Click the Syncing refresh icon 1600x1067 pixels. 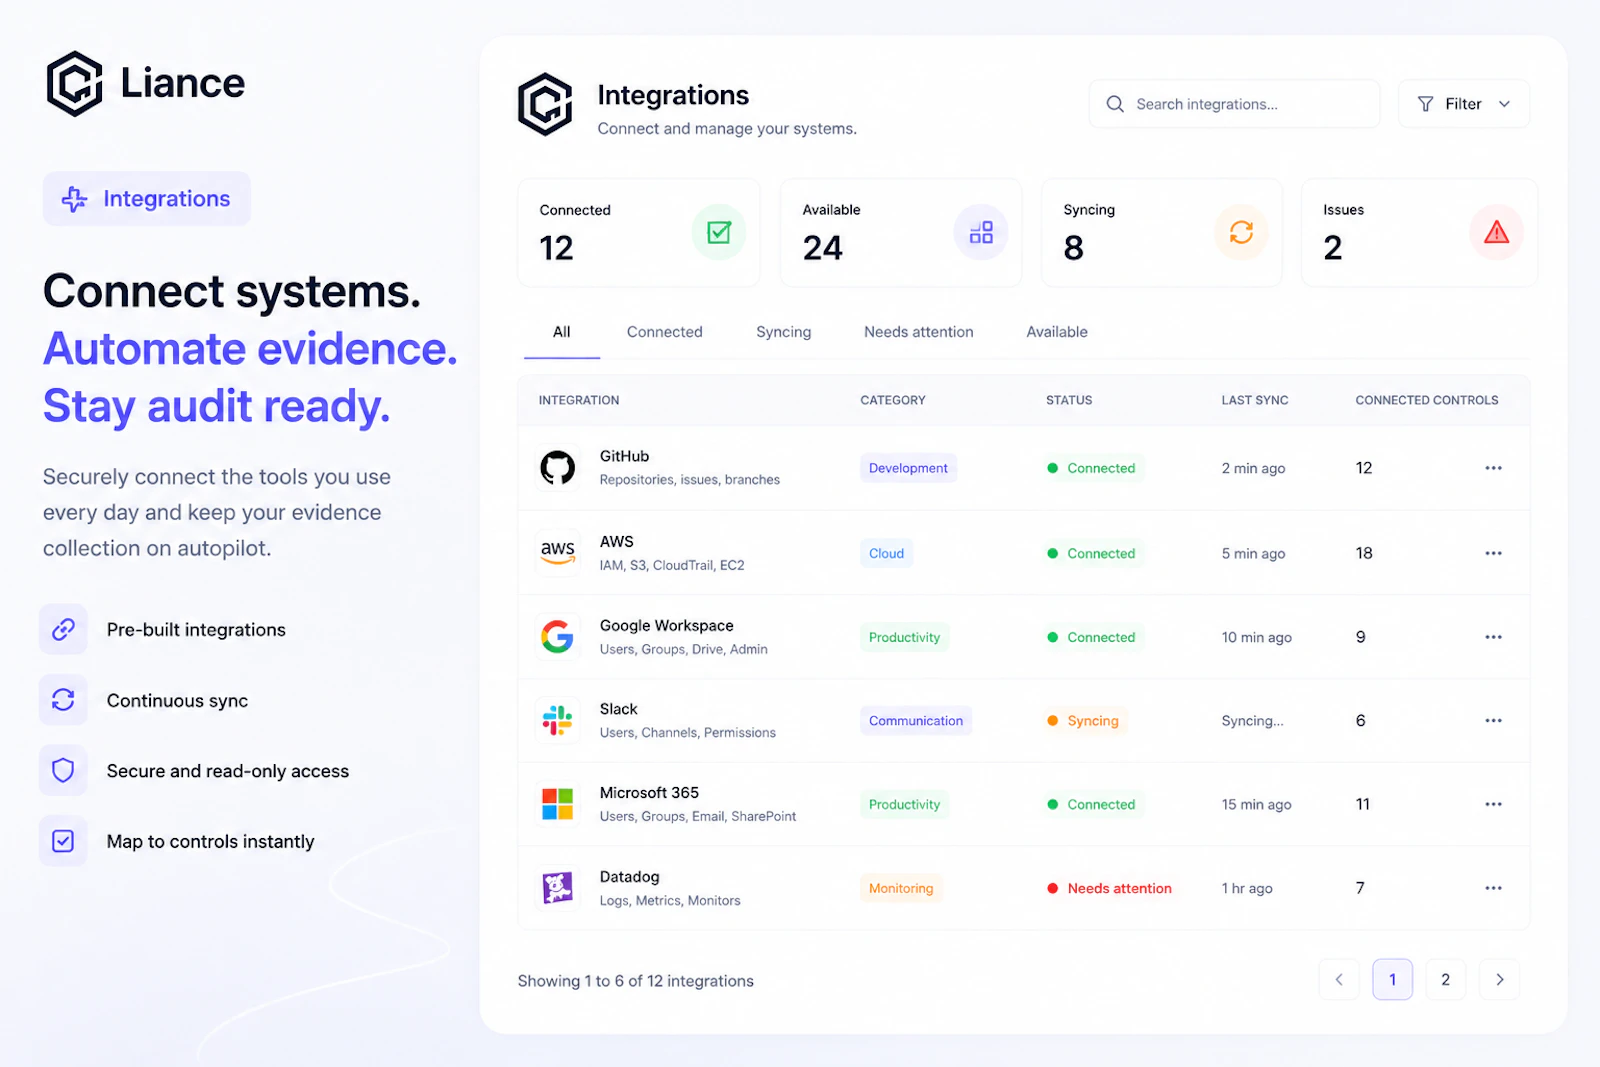1241,232
